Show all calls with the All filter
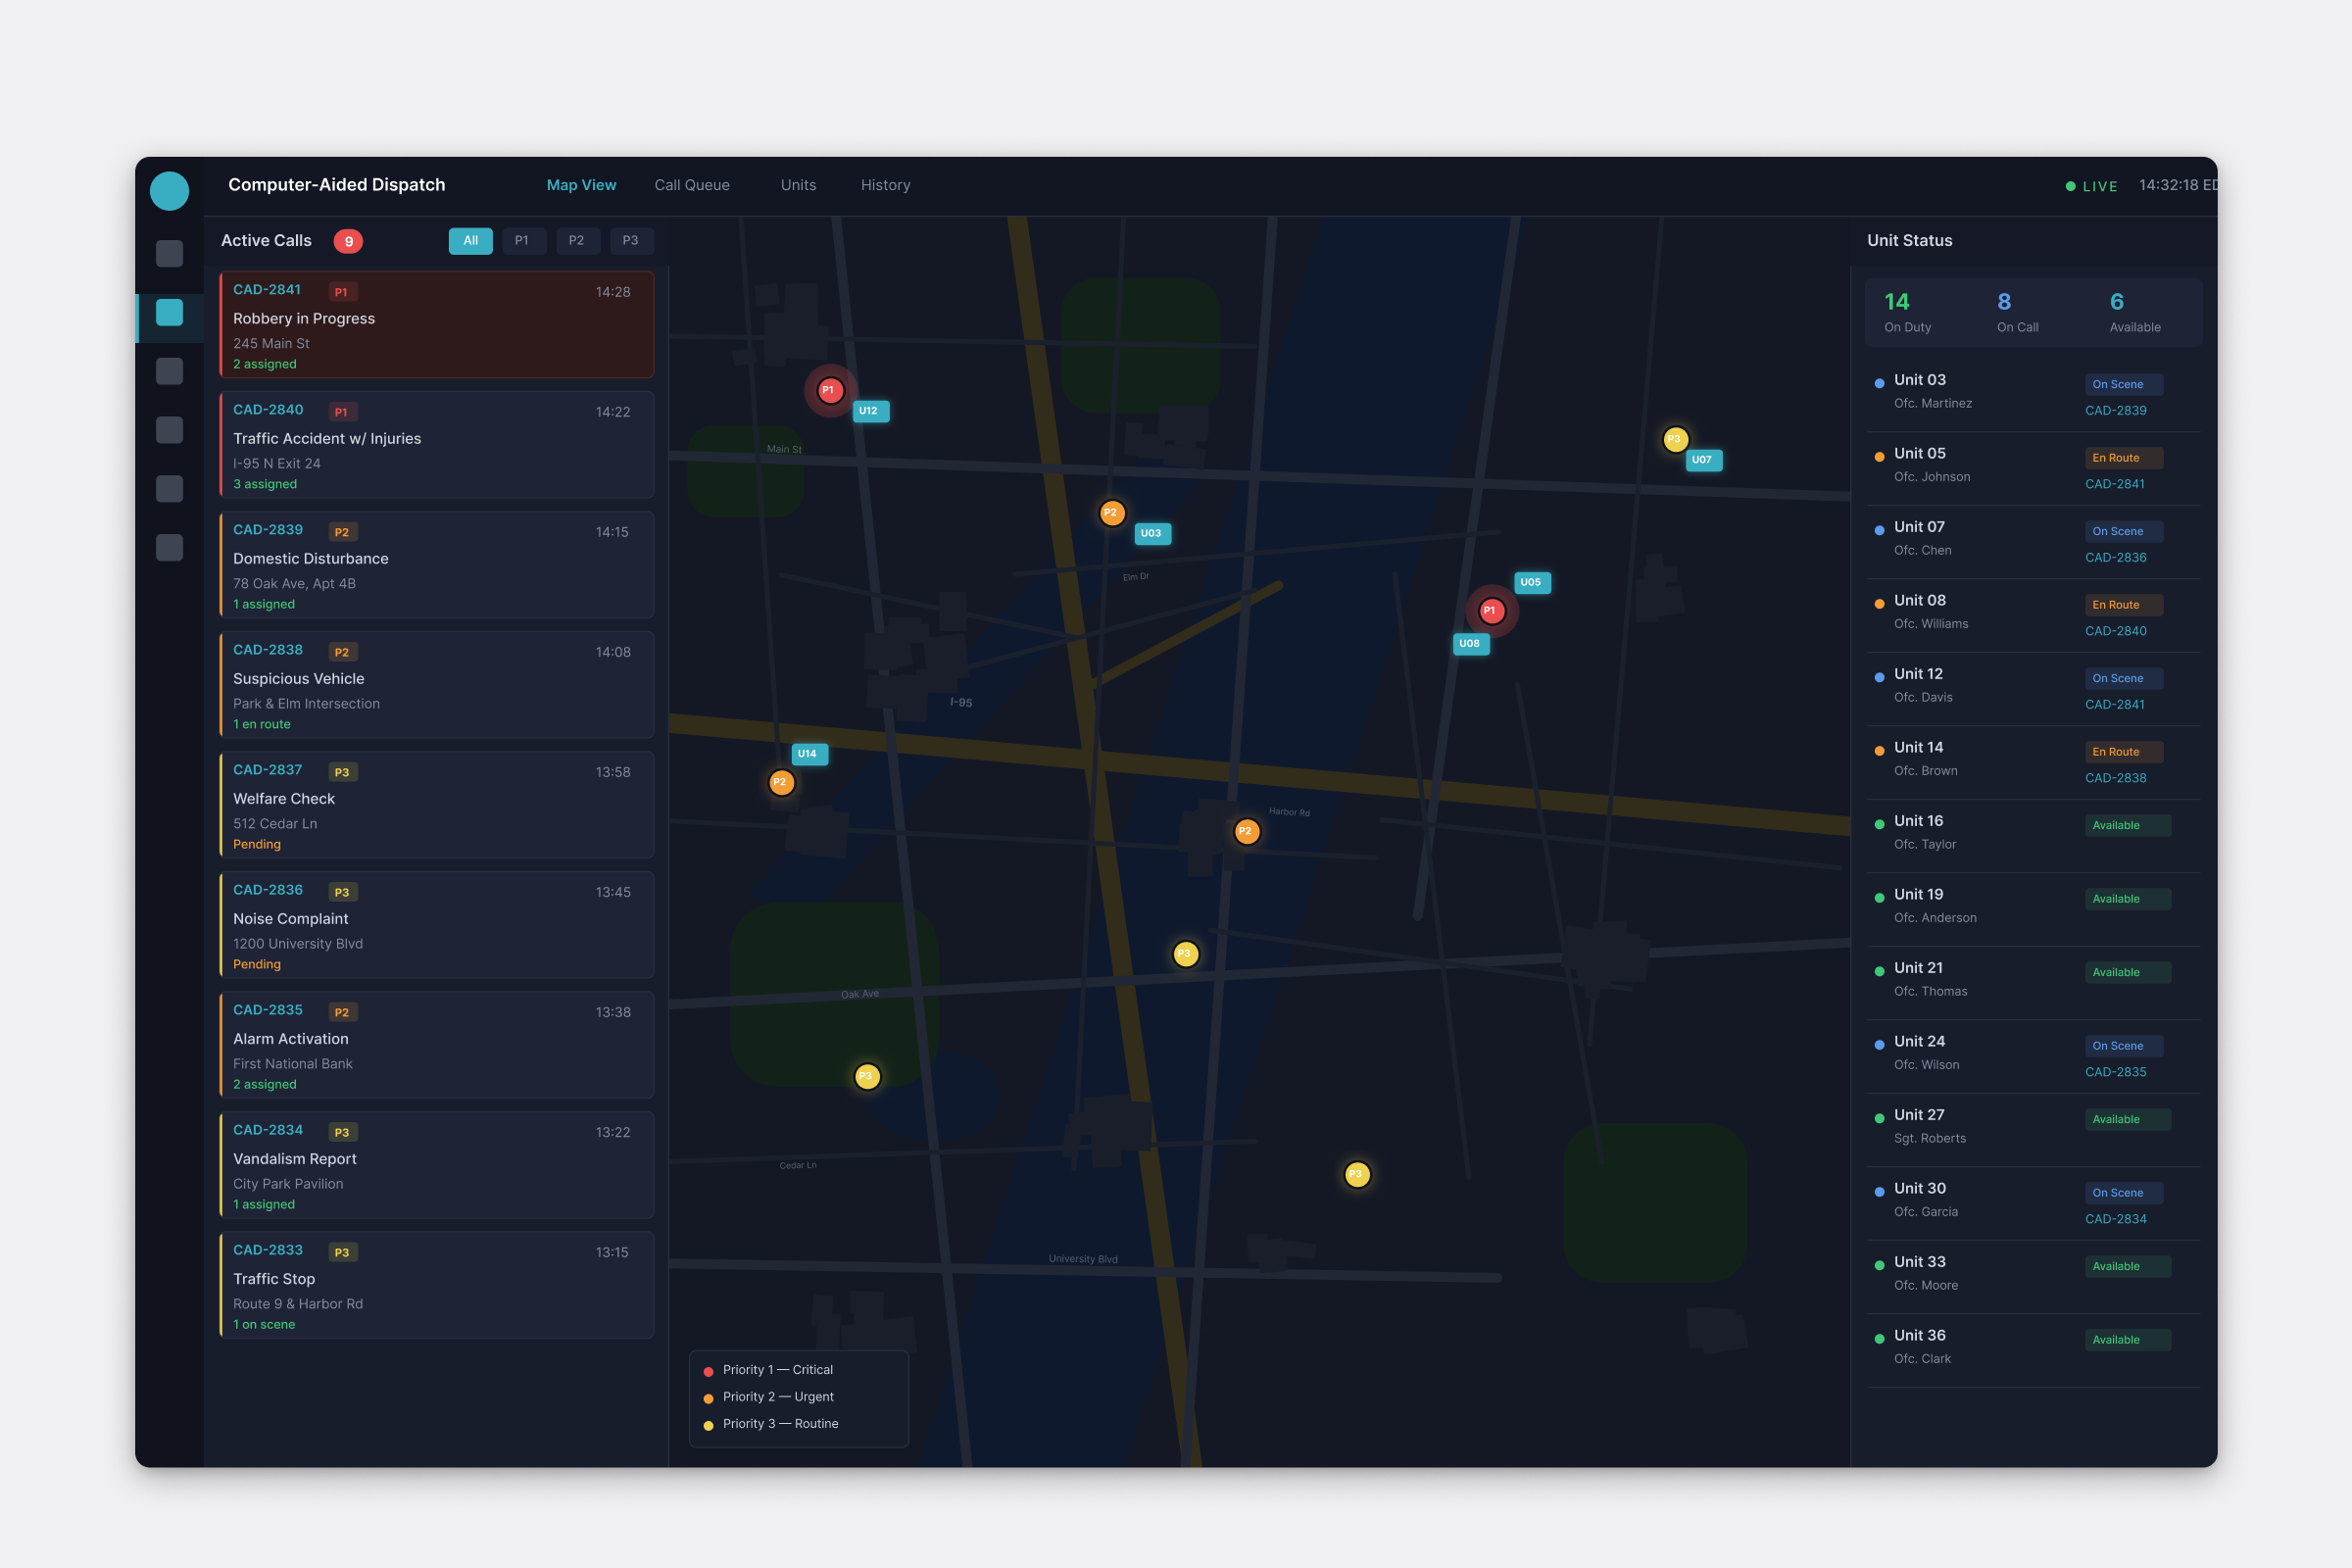 [470, 241]
